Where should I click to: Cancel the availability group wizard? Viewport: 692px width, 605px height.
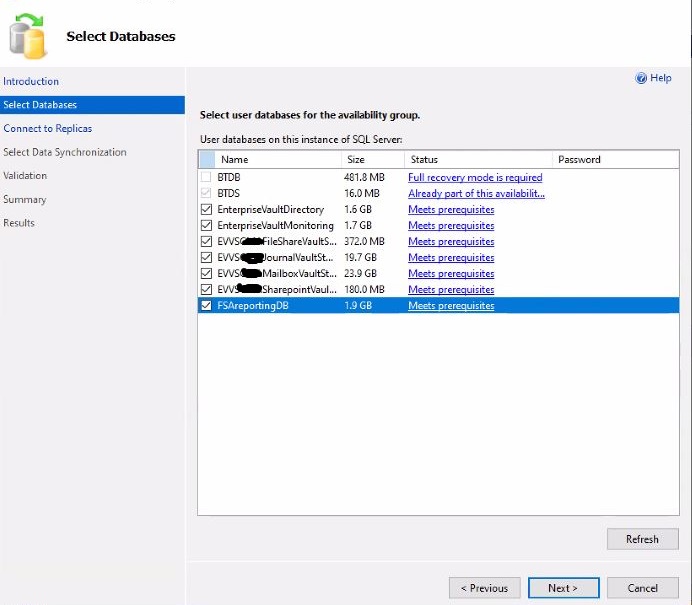643,588
